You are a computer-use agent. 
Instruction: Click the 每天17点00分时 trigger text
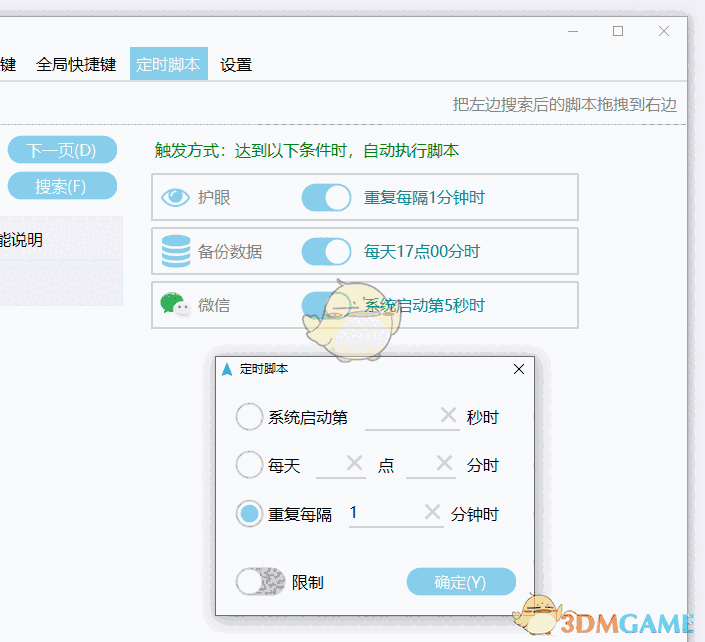[422, 251]
